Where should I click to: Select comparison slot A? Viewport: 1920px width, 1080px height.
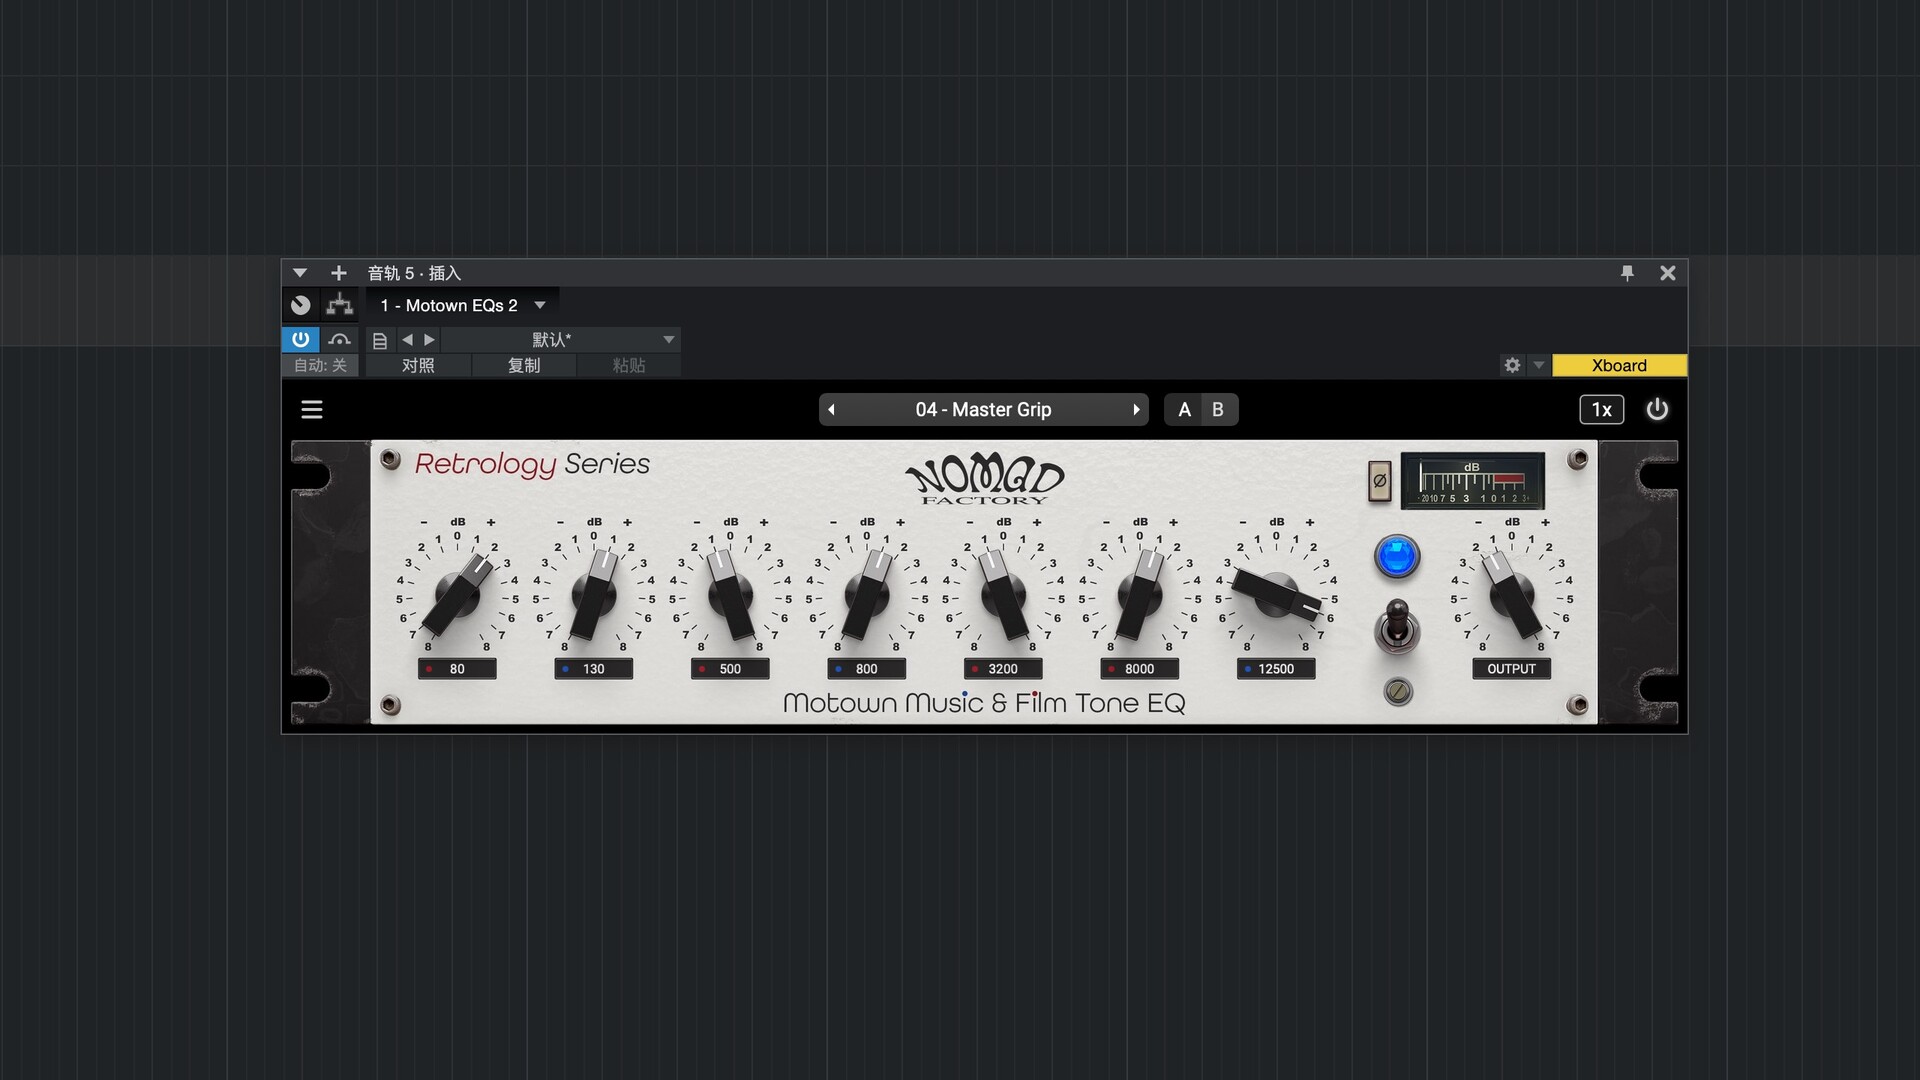1184,409
